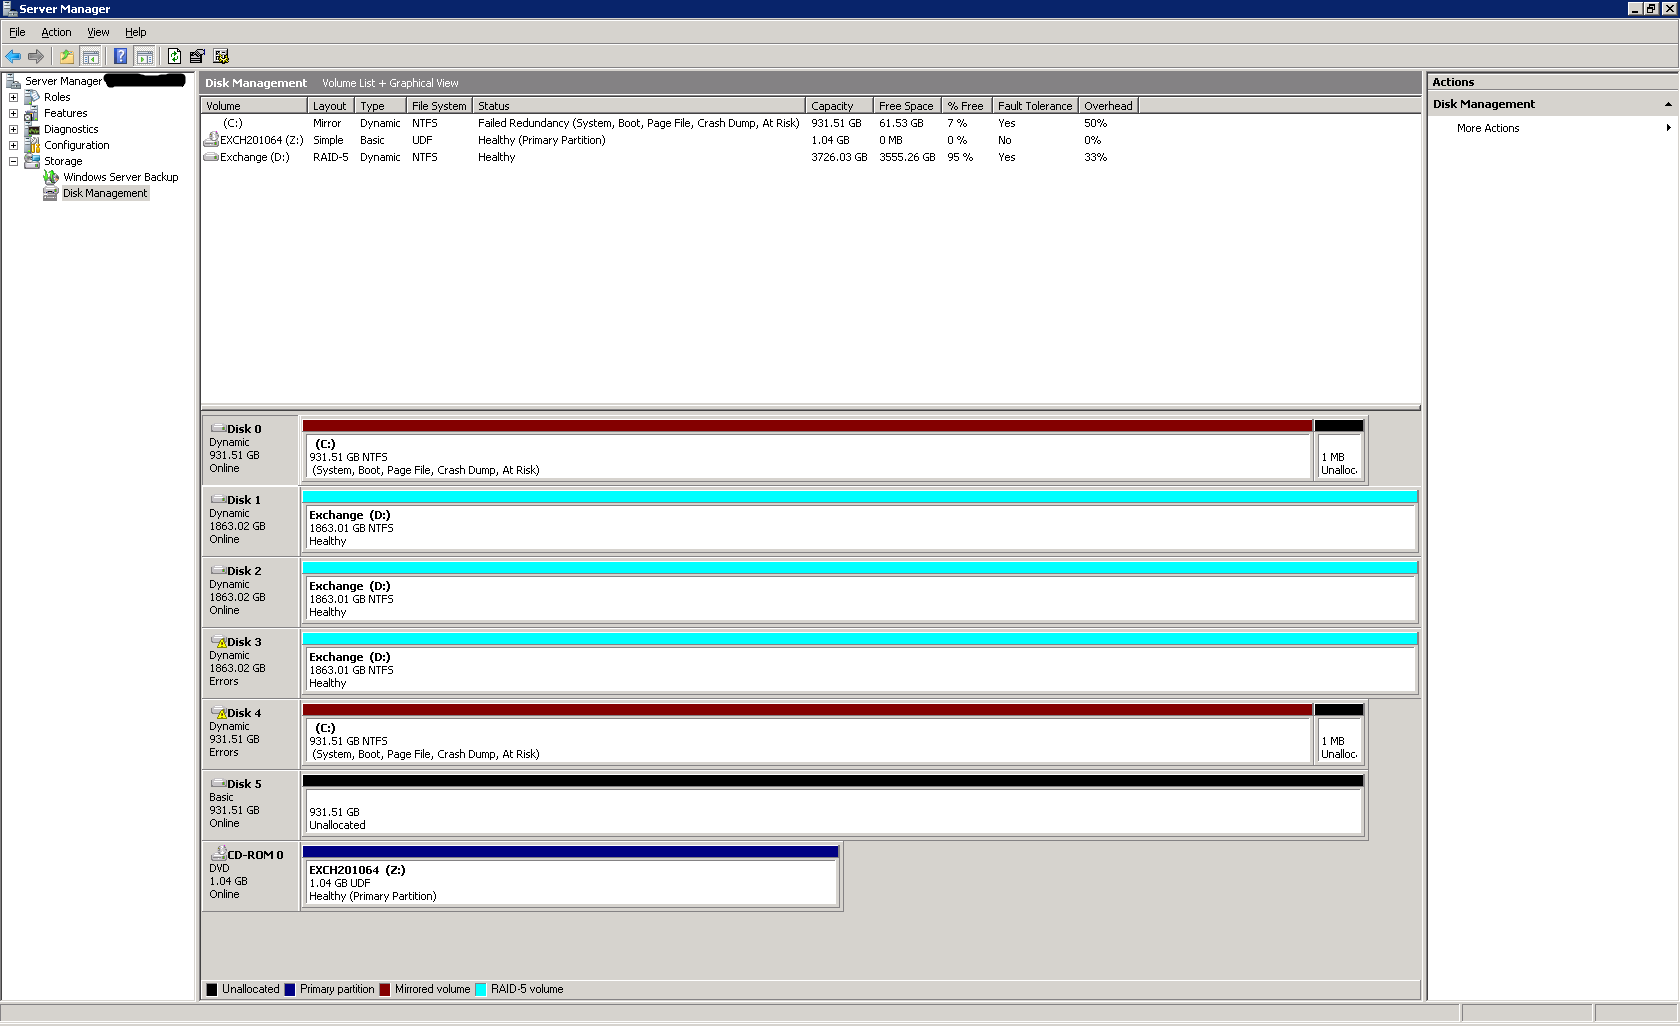Screen dimensions: 1680x1026
Task: Open Windows Server Backup in the tree
Action: [120, 177]
